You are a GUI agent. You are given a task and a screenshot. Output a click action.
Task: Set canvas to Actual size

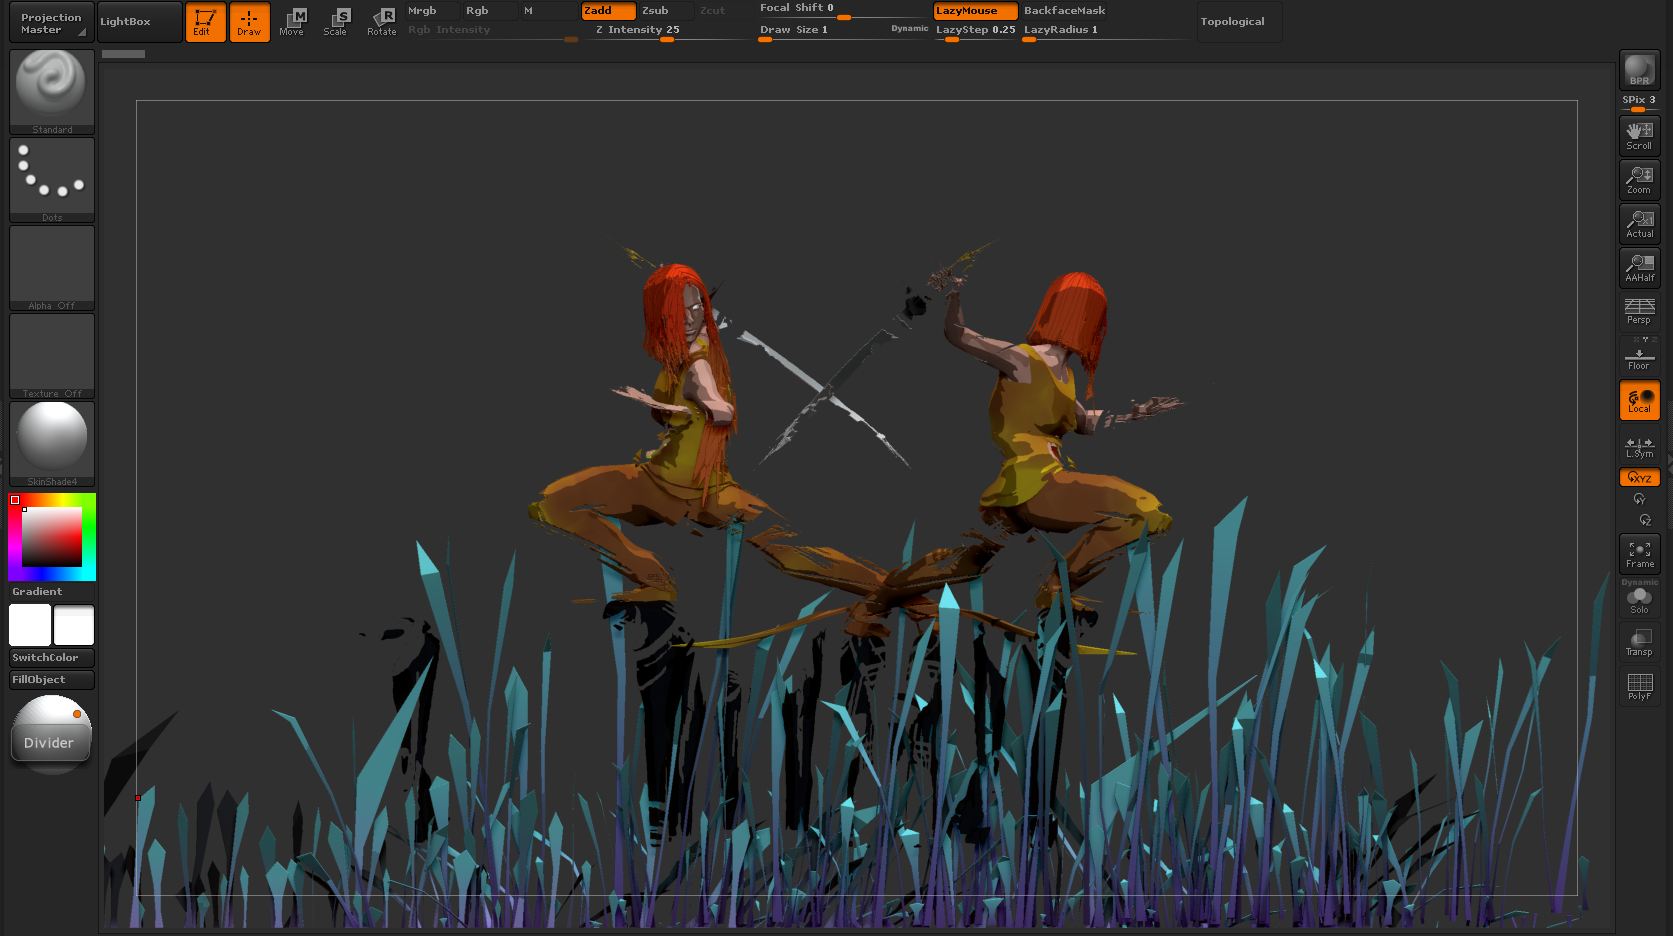(x=1639, y=224)
